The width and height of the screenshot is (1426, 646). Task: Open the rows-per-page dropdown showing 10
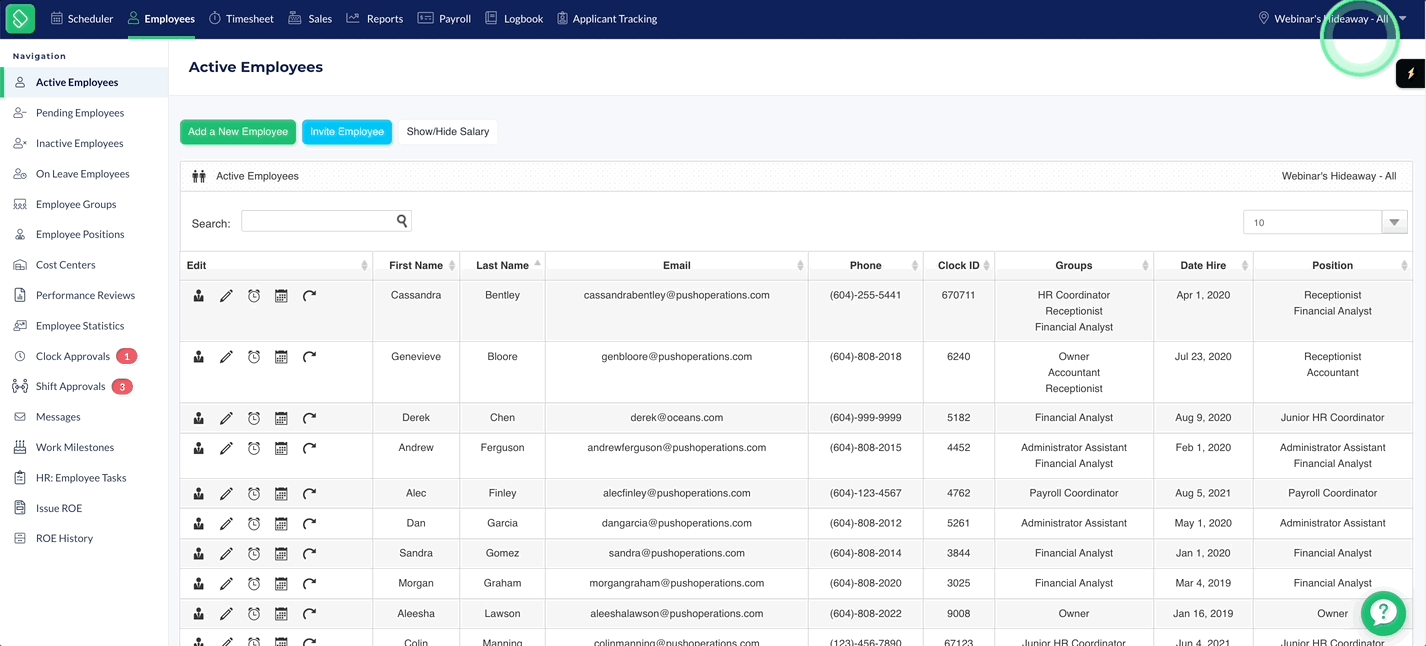coord(1325,222)
